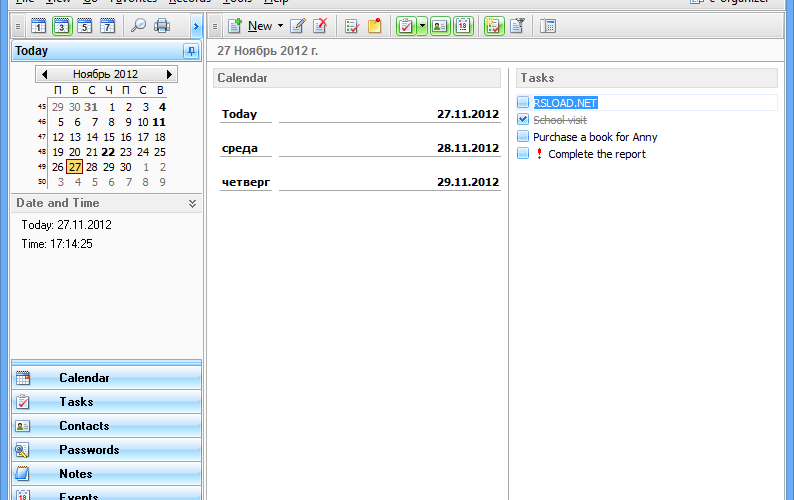Screen dimensions: 794x500
Task: Open the magnifier search tool
Action: (x=138, y=26)
